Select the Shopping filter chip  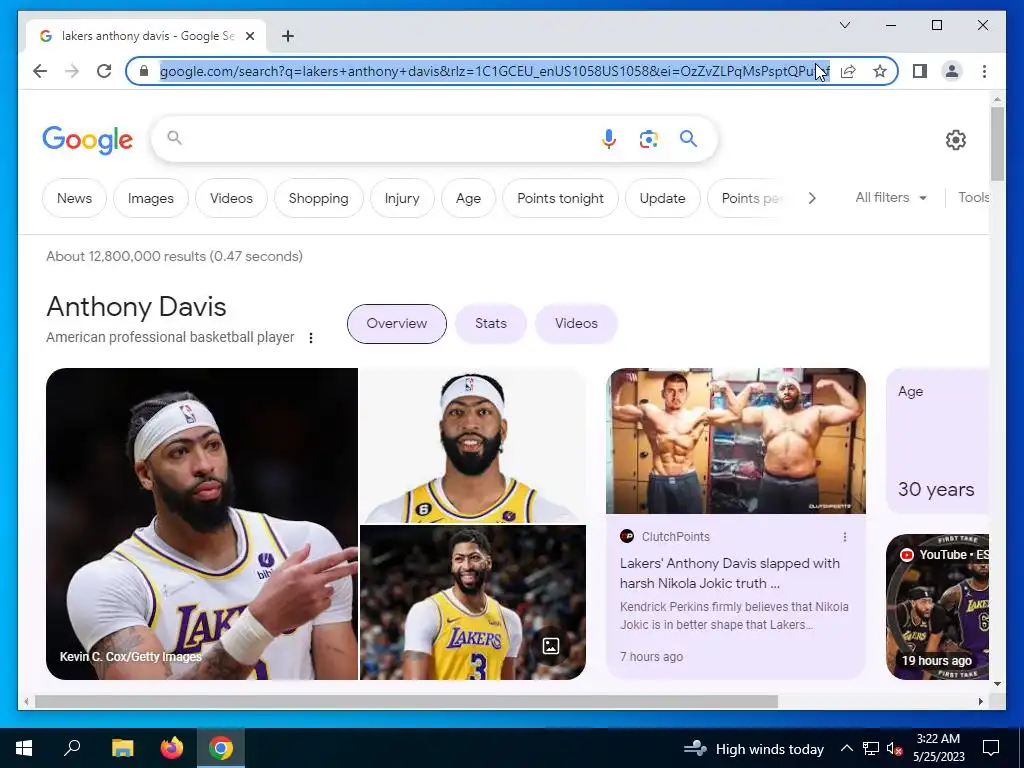[x=319, y=198]
